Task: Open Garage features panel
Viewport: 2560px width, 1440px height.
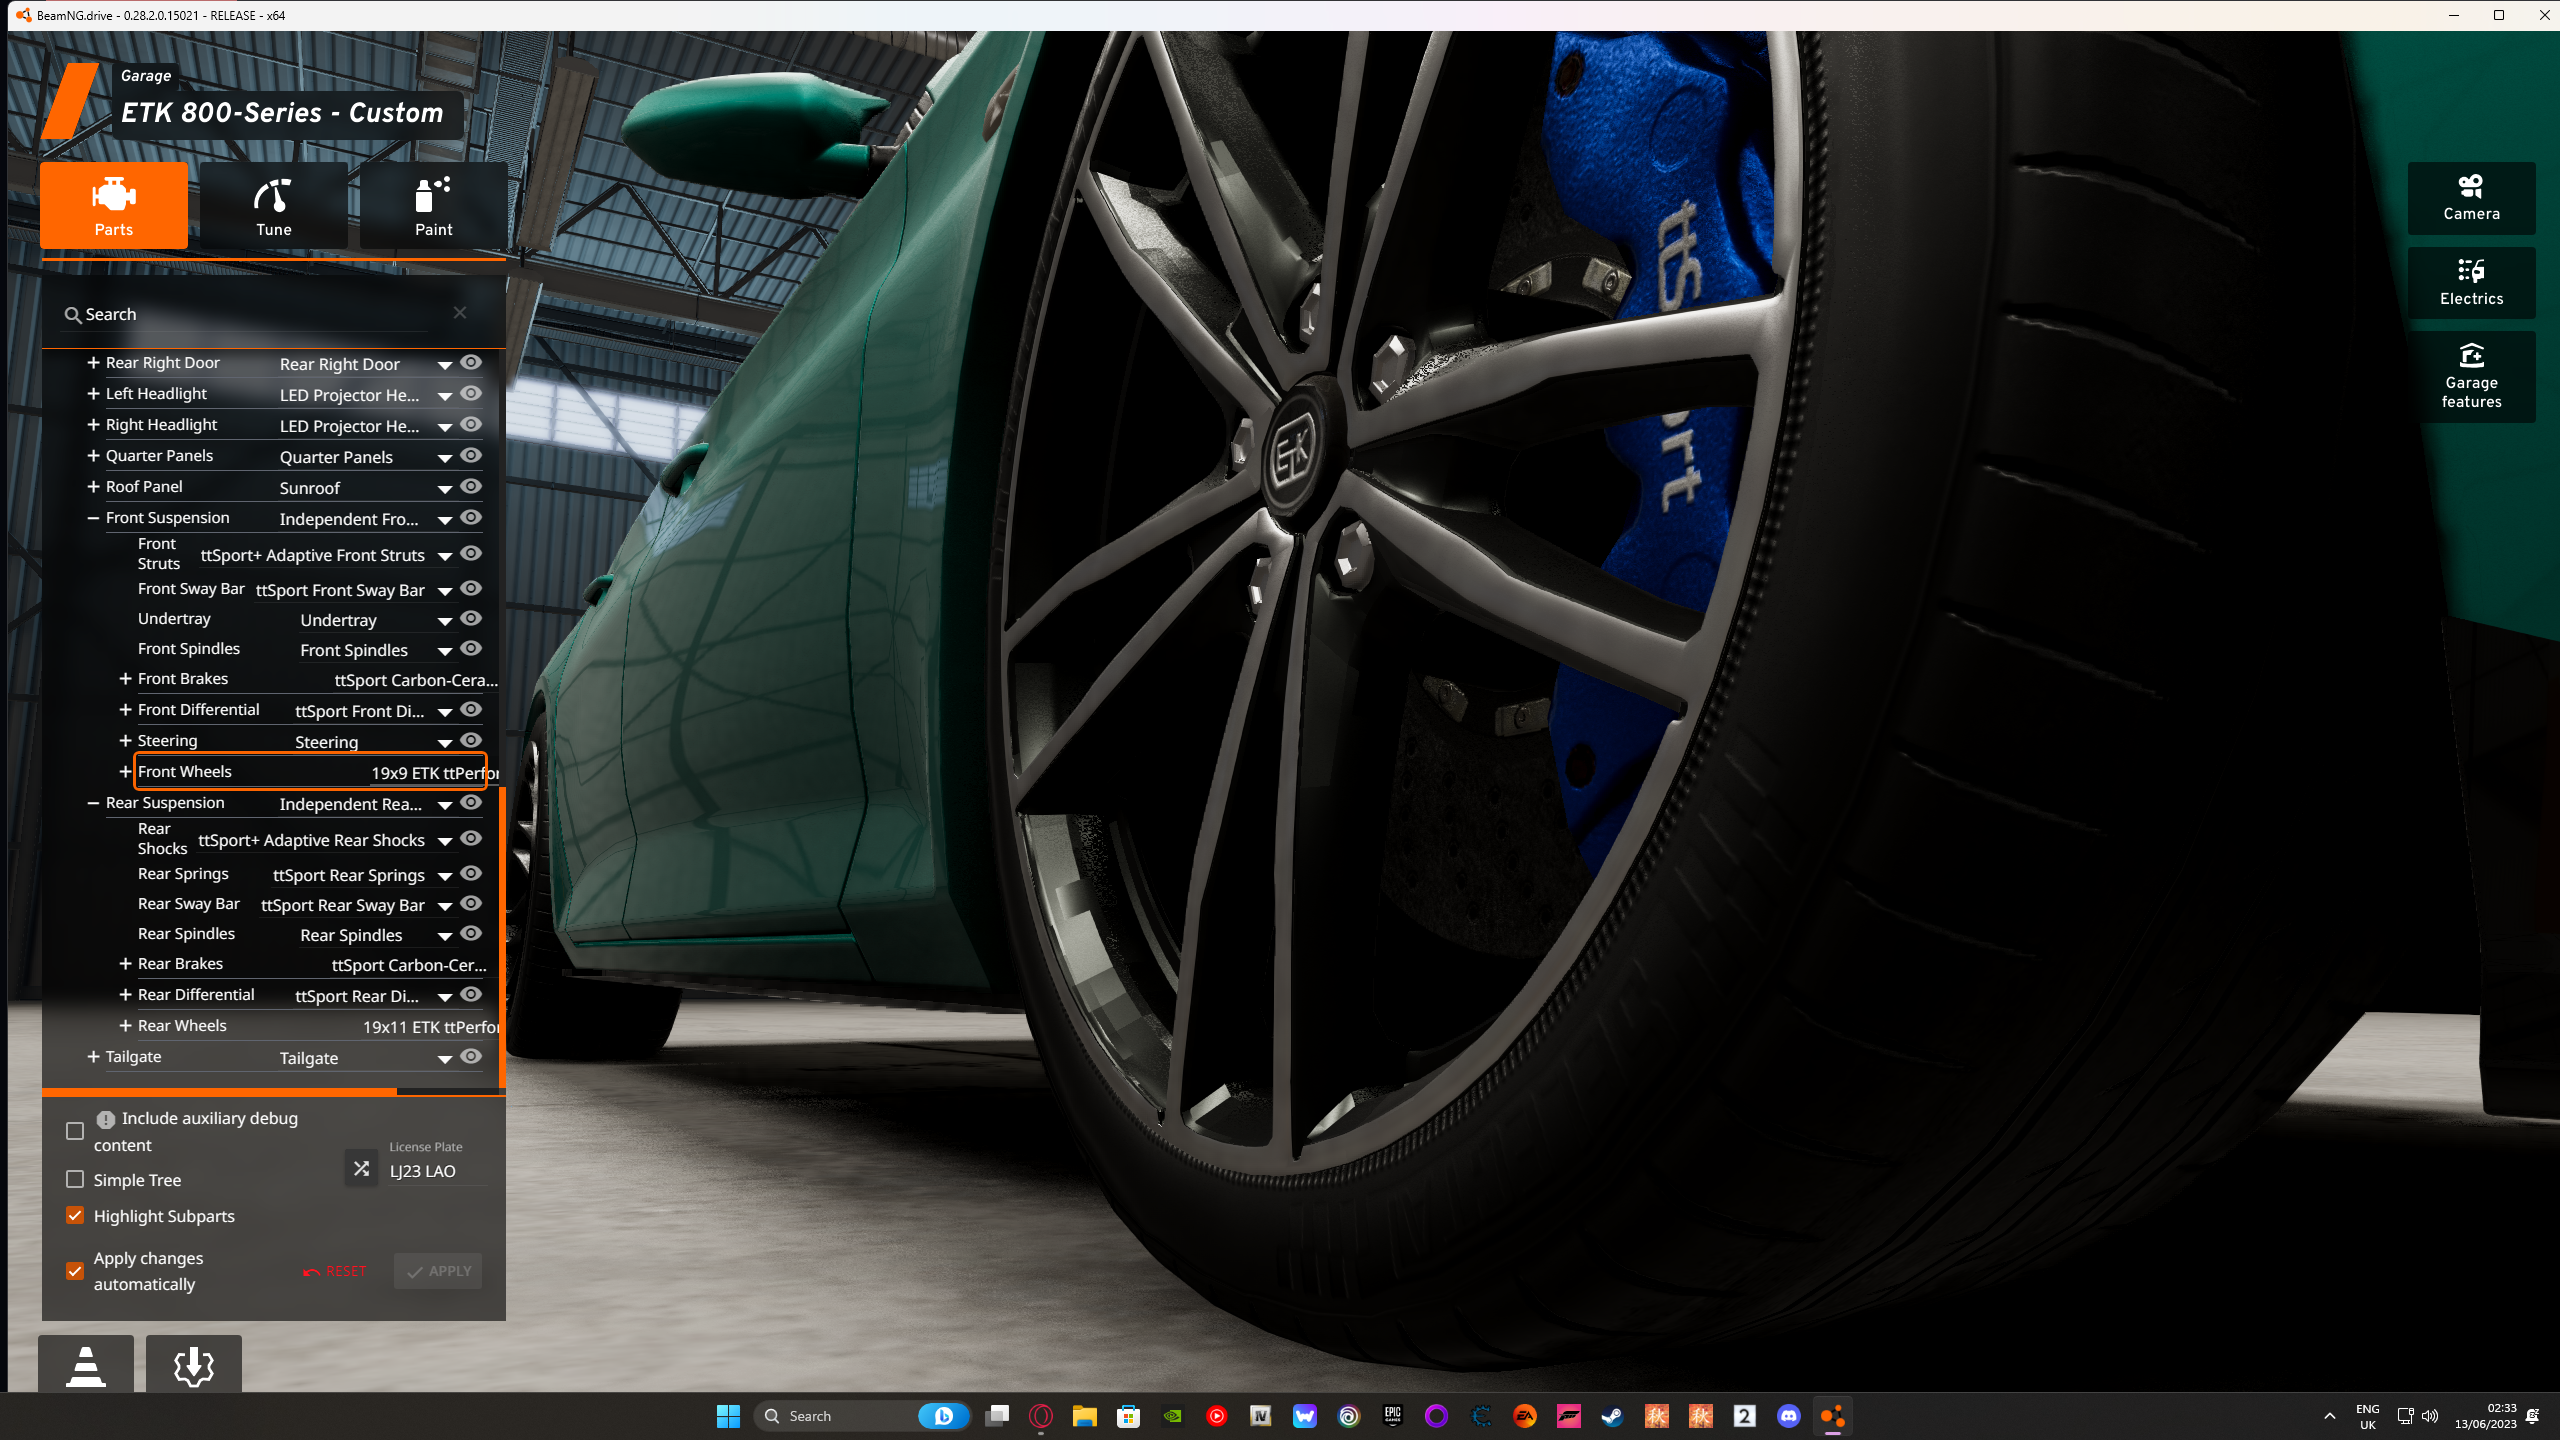Action: pos(2470,377)
